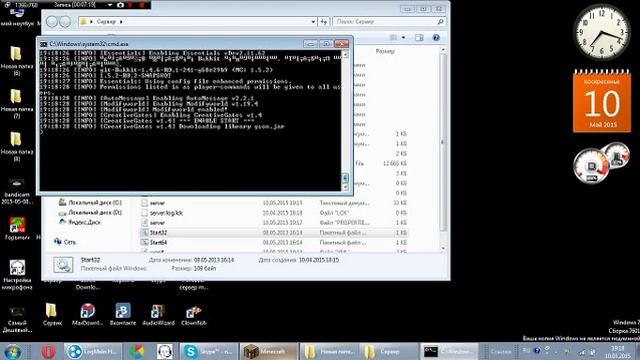Select the Вконтакте desktop shortcut
This screenshot has height=360, width=640.
point(123,314)
